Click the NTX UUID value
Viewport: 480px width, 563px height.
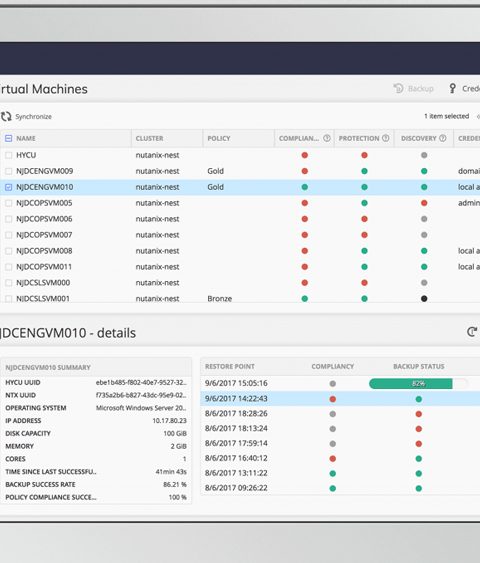click(x=141, y=395)
